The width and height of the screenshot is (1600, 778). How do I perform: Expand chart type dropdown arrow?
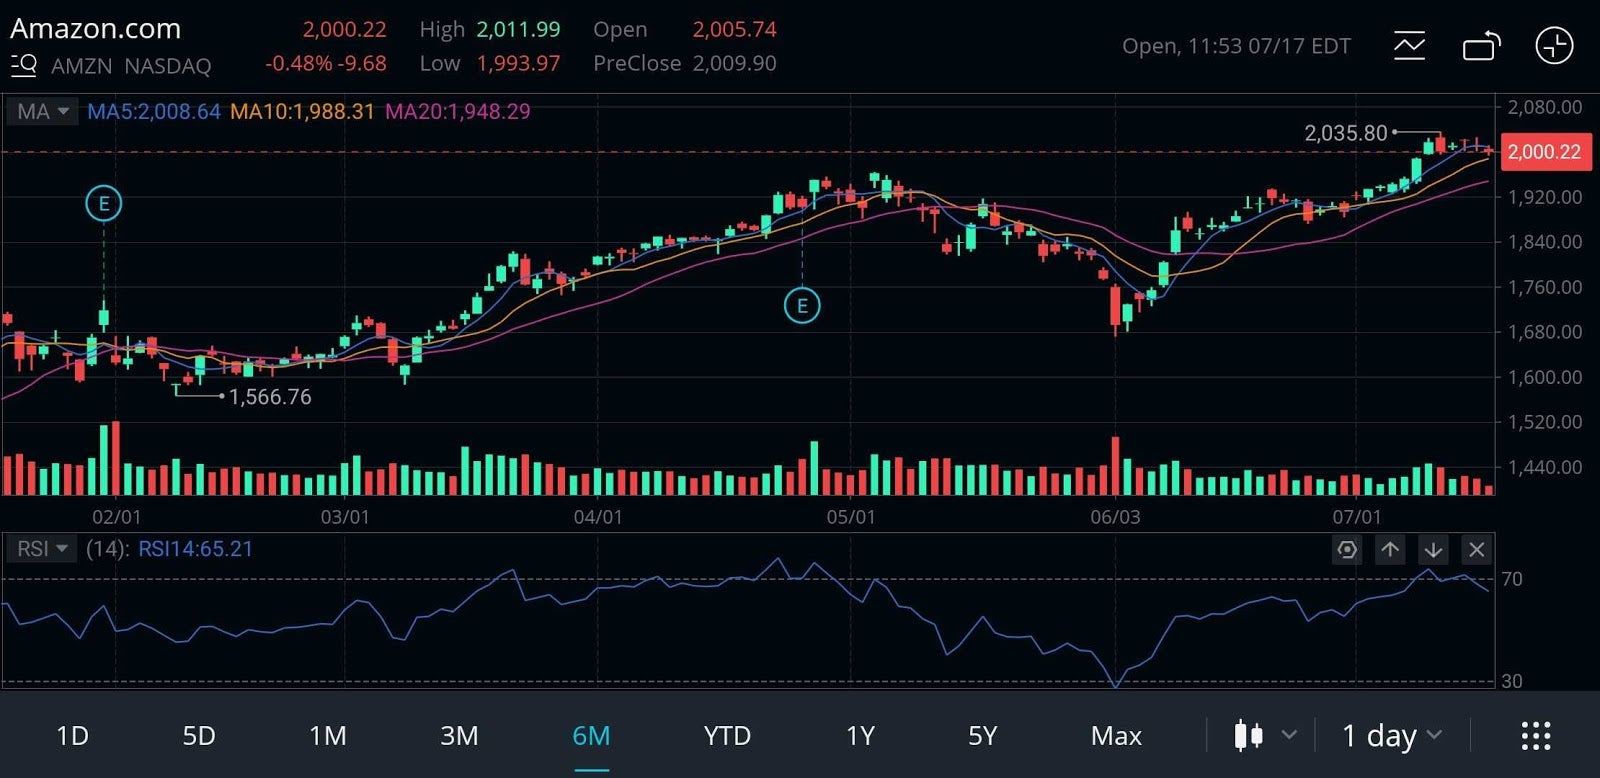1289,735
